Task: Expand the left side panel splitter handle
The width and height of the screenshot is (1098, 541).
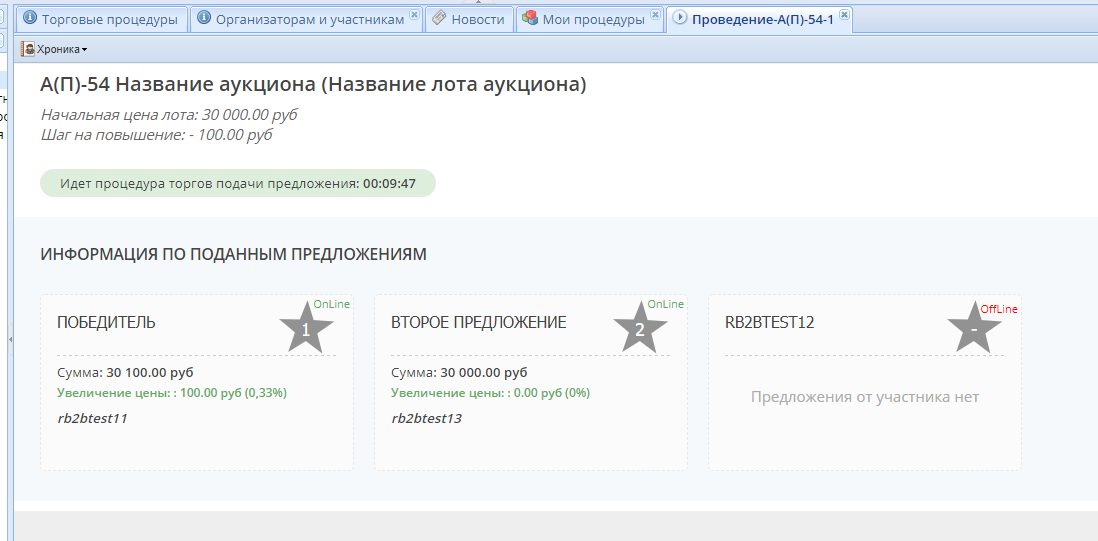Action: coord(10,340)
